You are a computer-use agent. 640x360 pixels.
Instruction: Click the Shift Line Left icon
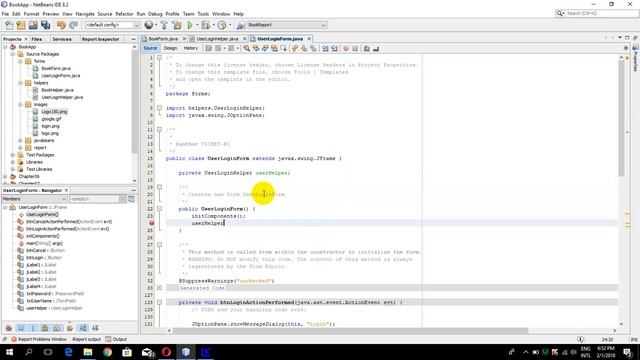click(325, 49)
